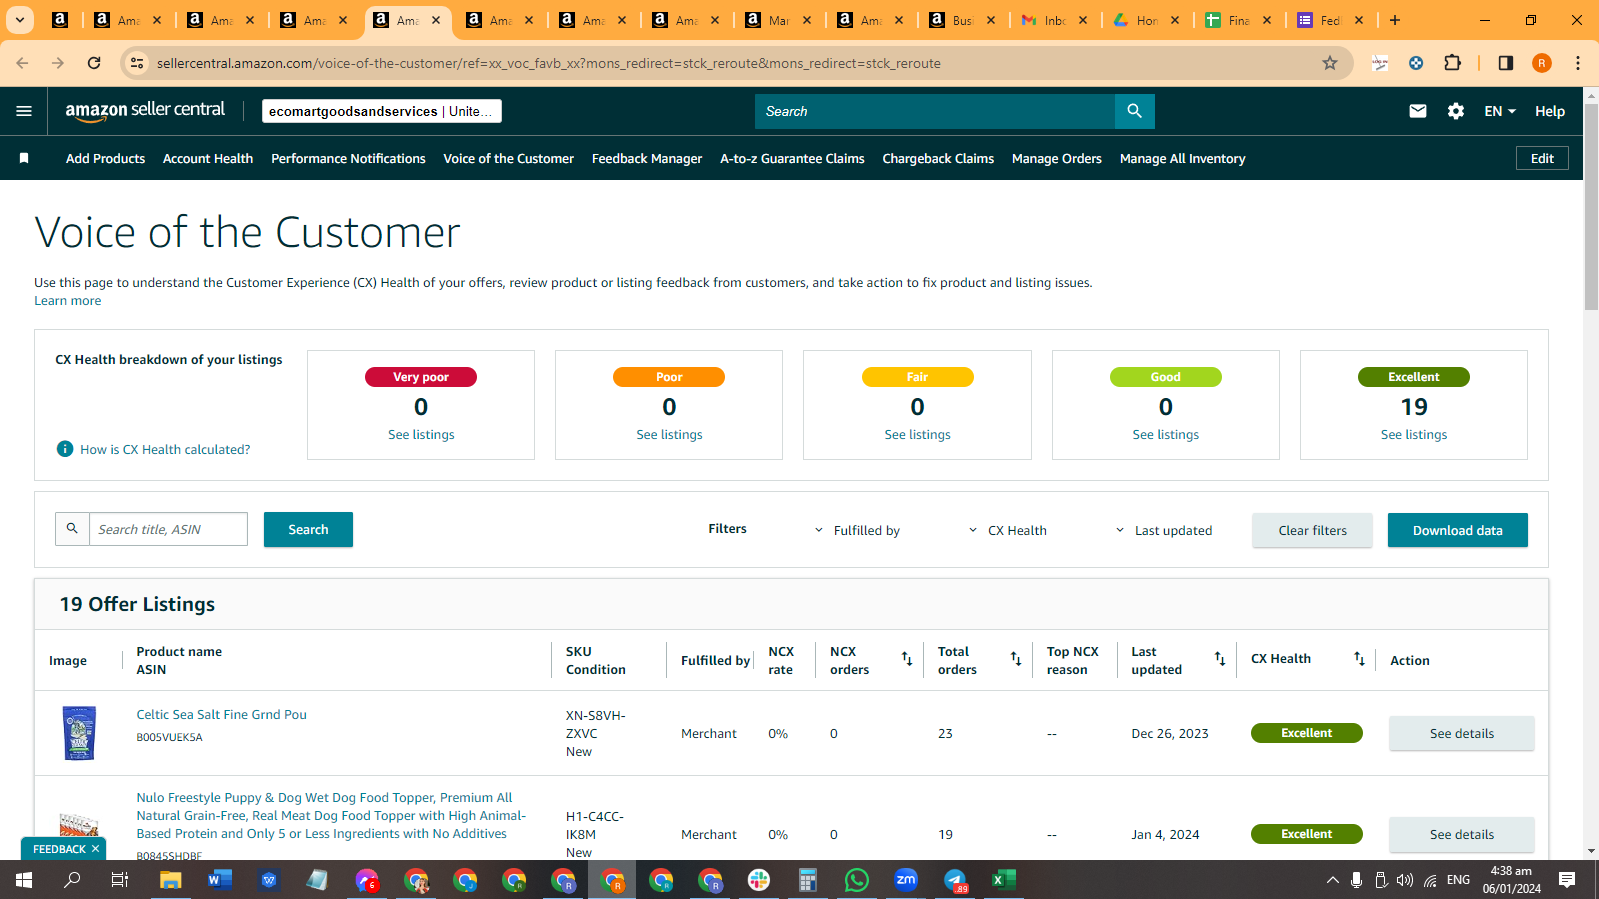This screenshot has height=899, width=1599.
Task: Sort by CX Health arrows
Action: 1359,659
